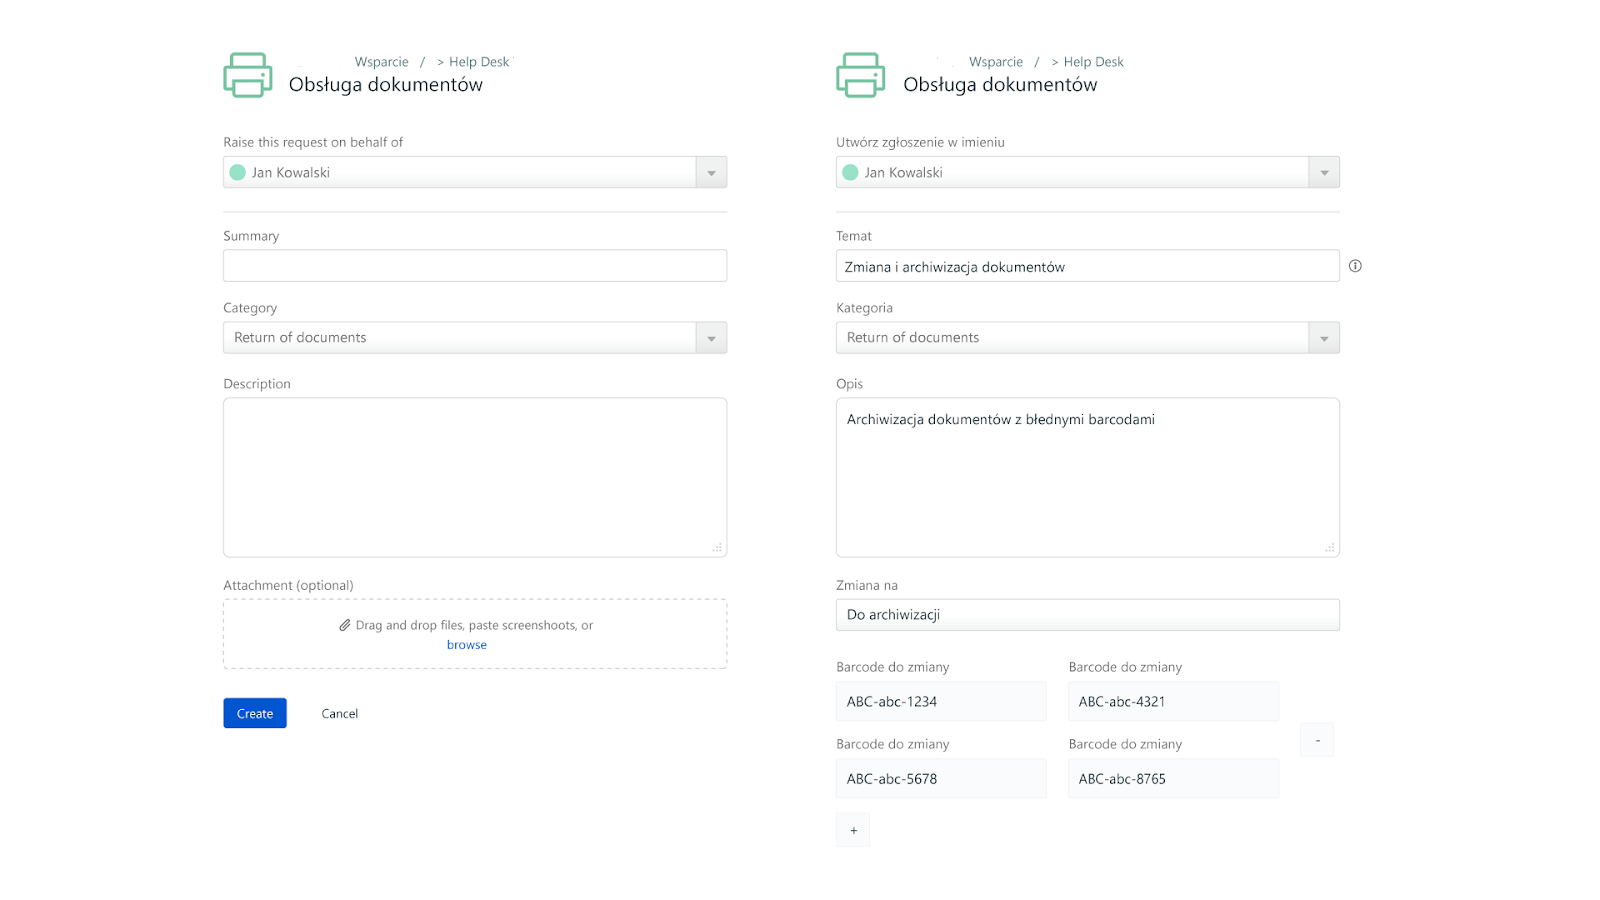Add a barcode row with plus button
Viewport: 1600px width, 900px height.
click(x=853, y=830)
